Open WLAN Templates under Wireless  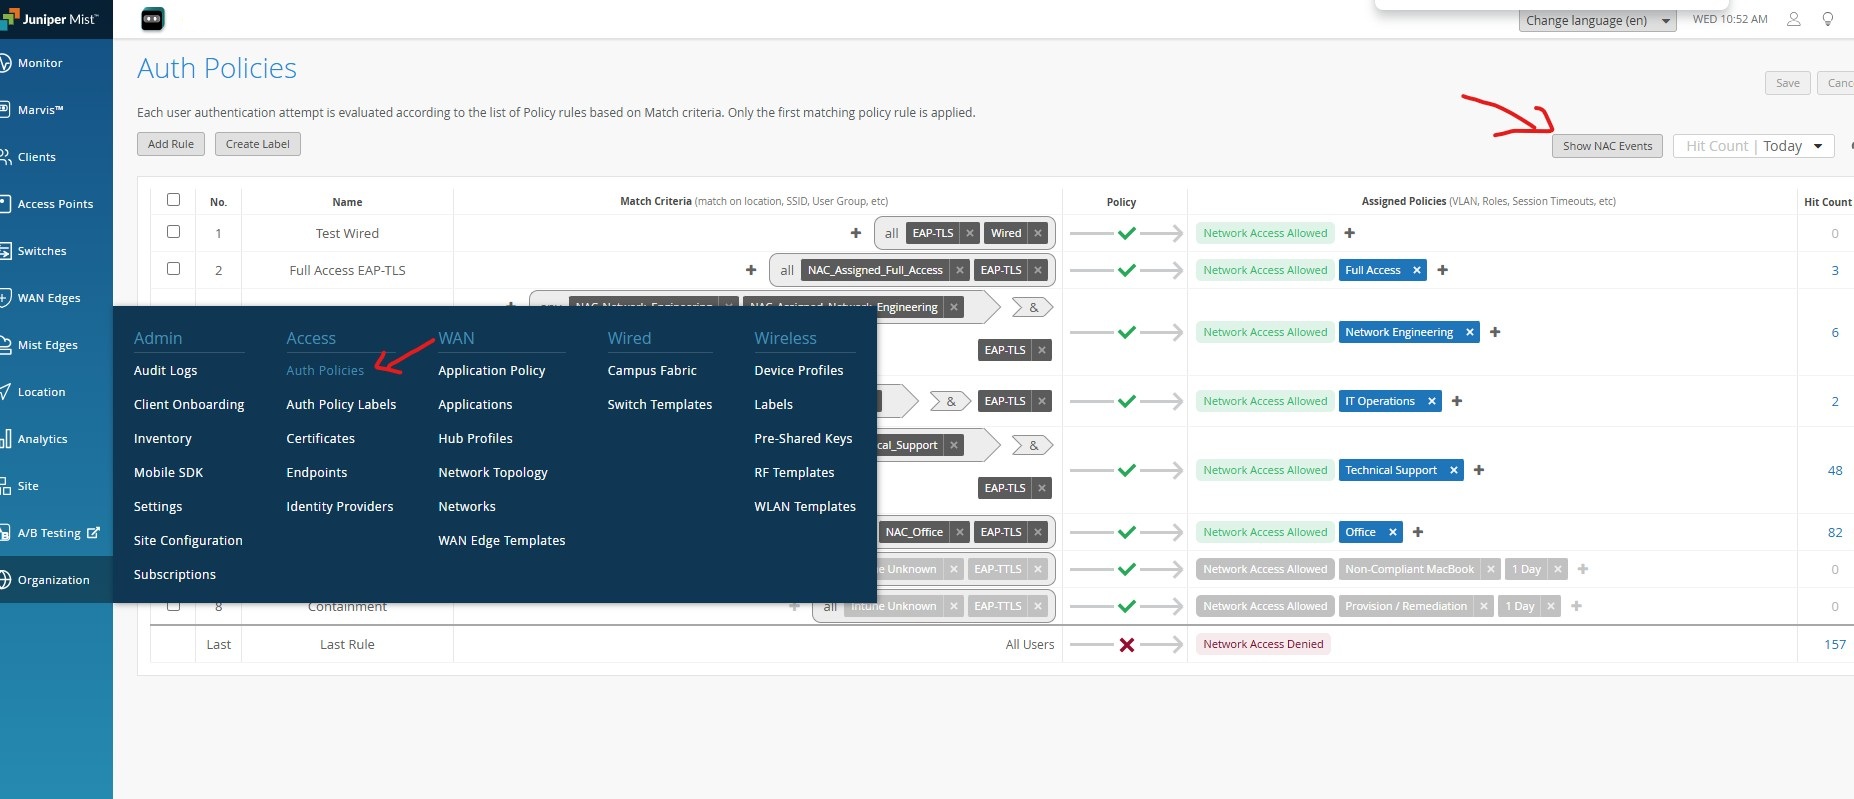(x=805, y=506)
